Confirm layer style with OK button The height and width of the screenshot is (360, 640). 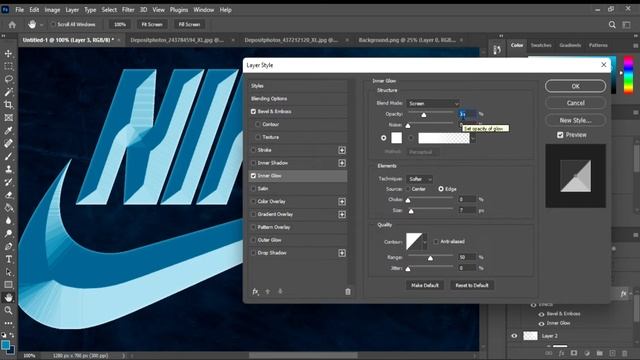pyautogui.click(x=576, y=86)
